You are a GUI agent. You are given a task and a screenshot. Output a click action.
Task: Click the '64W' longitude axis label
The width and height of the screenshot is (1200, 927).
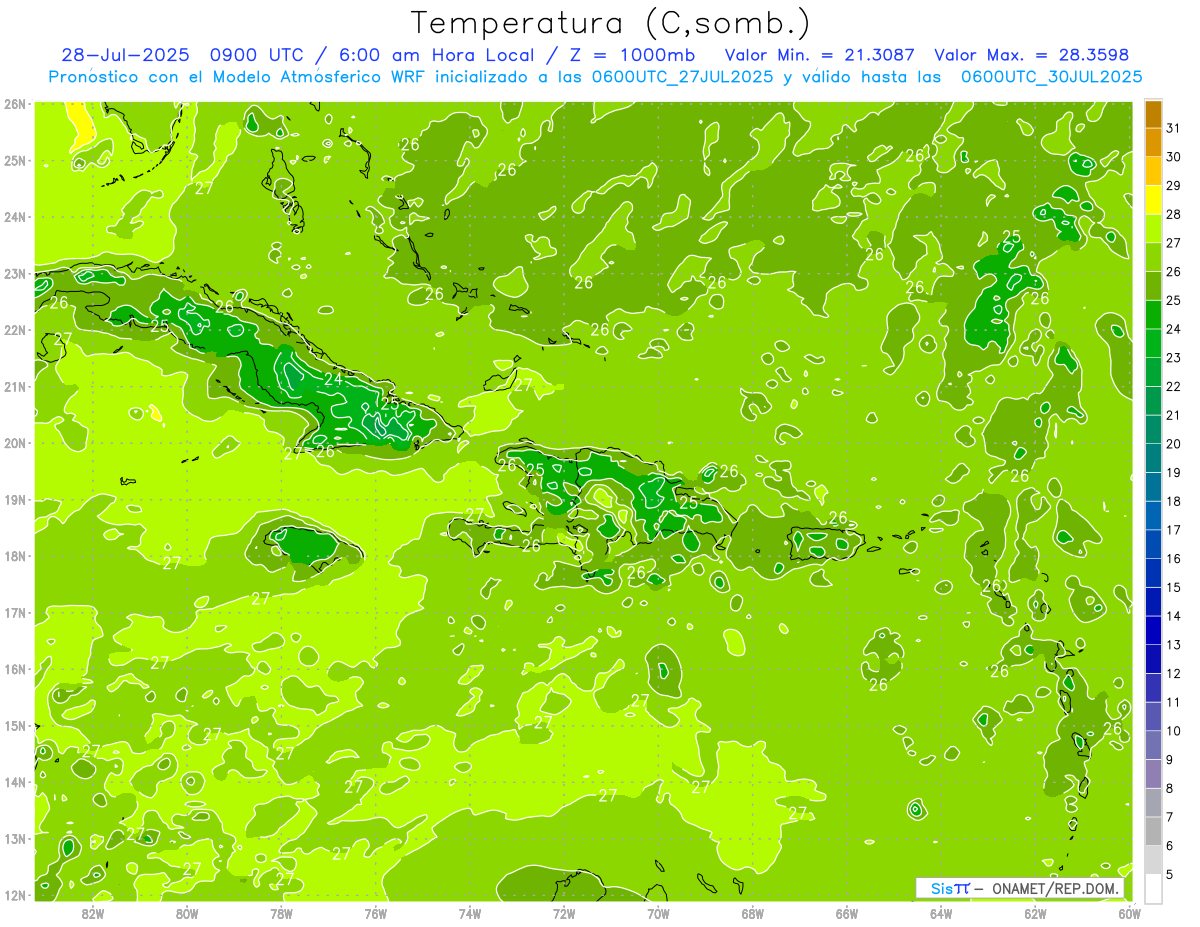tap(941, 912)
